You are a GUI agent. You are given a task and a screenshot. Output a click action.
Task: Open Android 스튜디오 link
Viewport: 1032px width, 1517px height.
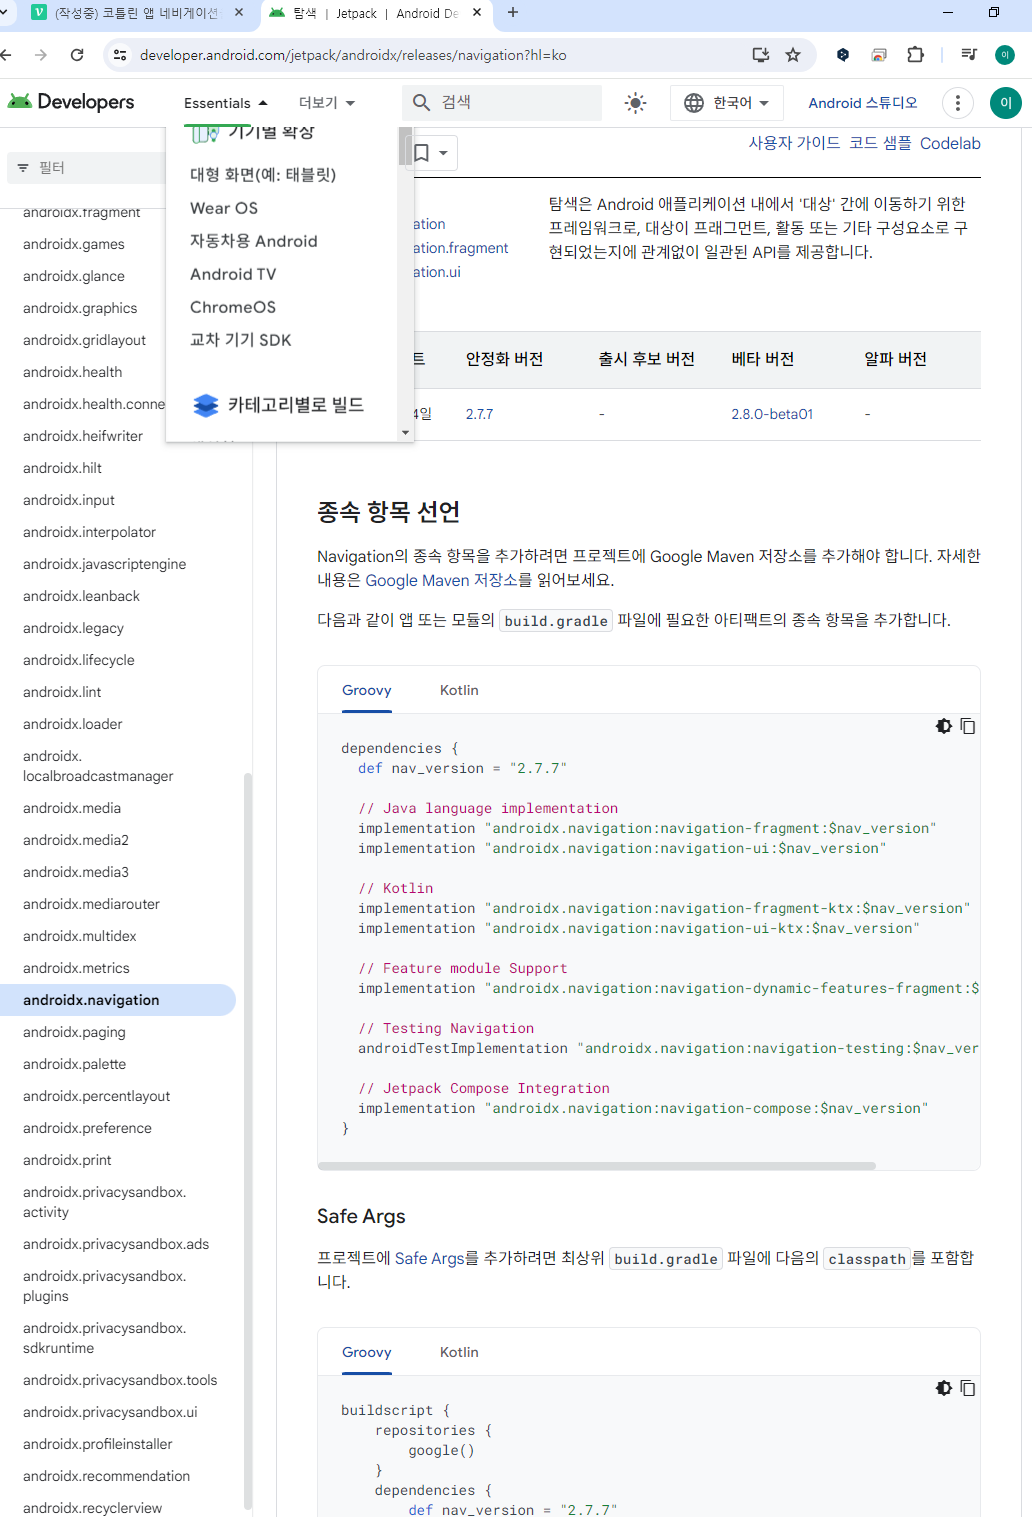click(862, 103)
